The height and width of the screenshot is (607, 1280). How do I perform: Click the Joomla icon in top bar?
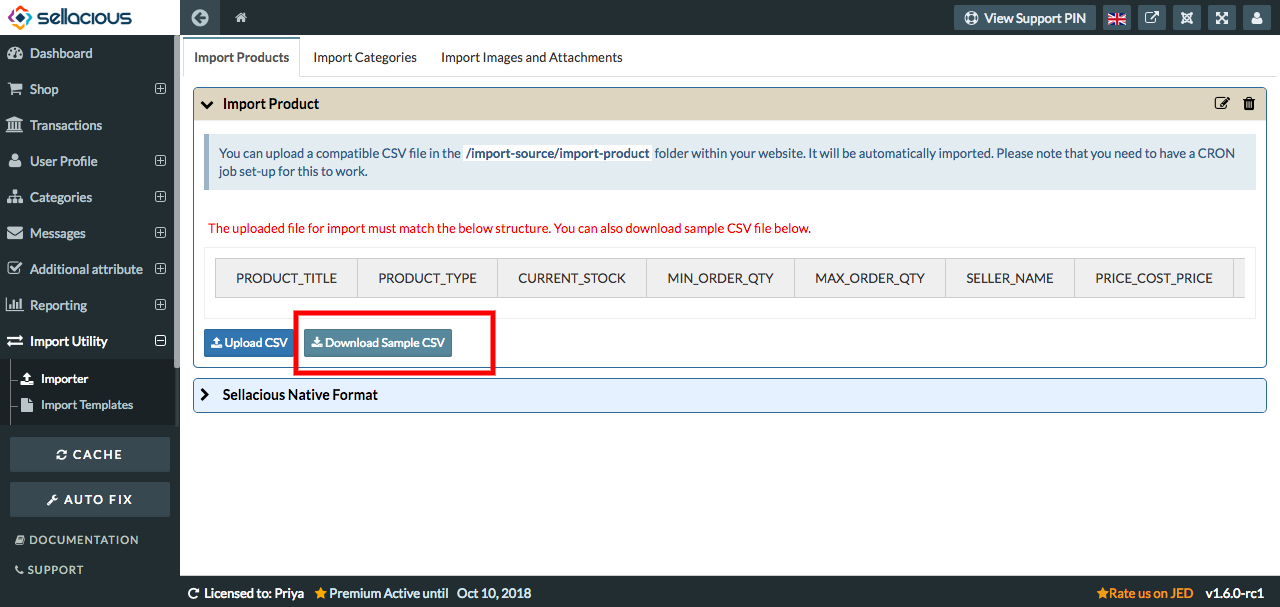1187,18
